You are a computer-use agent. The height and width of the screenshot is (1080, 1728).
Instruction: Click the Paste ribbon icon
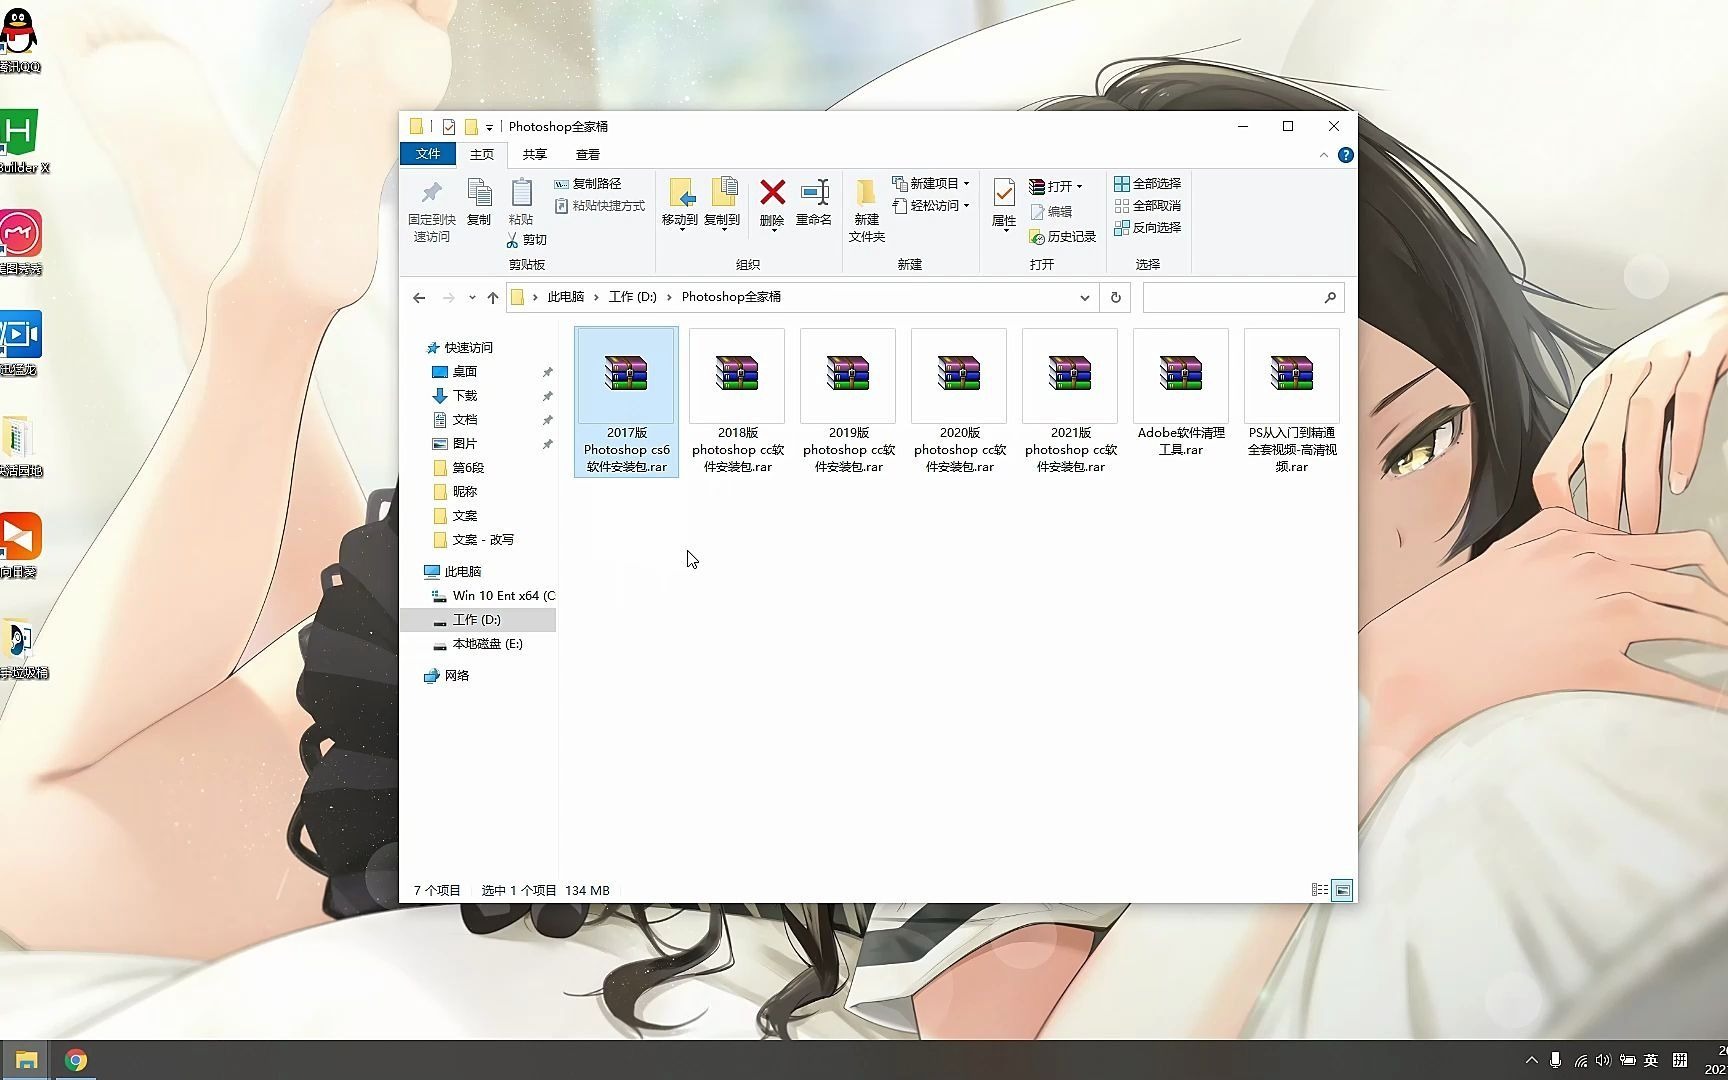pos(521,202)
